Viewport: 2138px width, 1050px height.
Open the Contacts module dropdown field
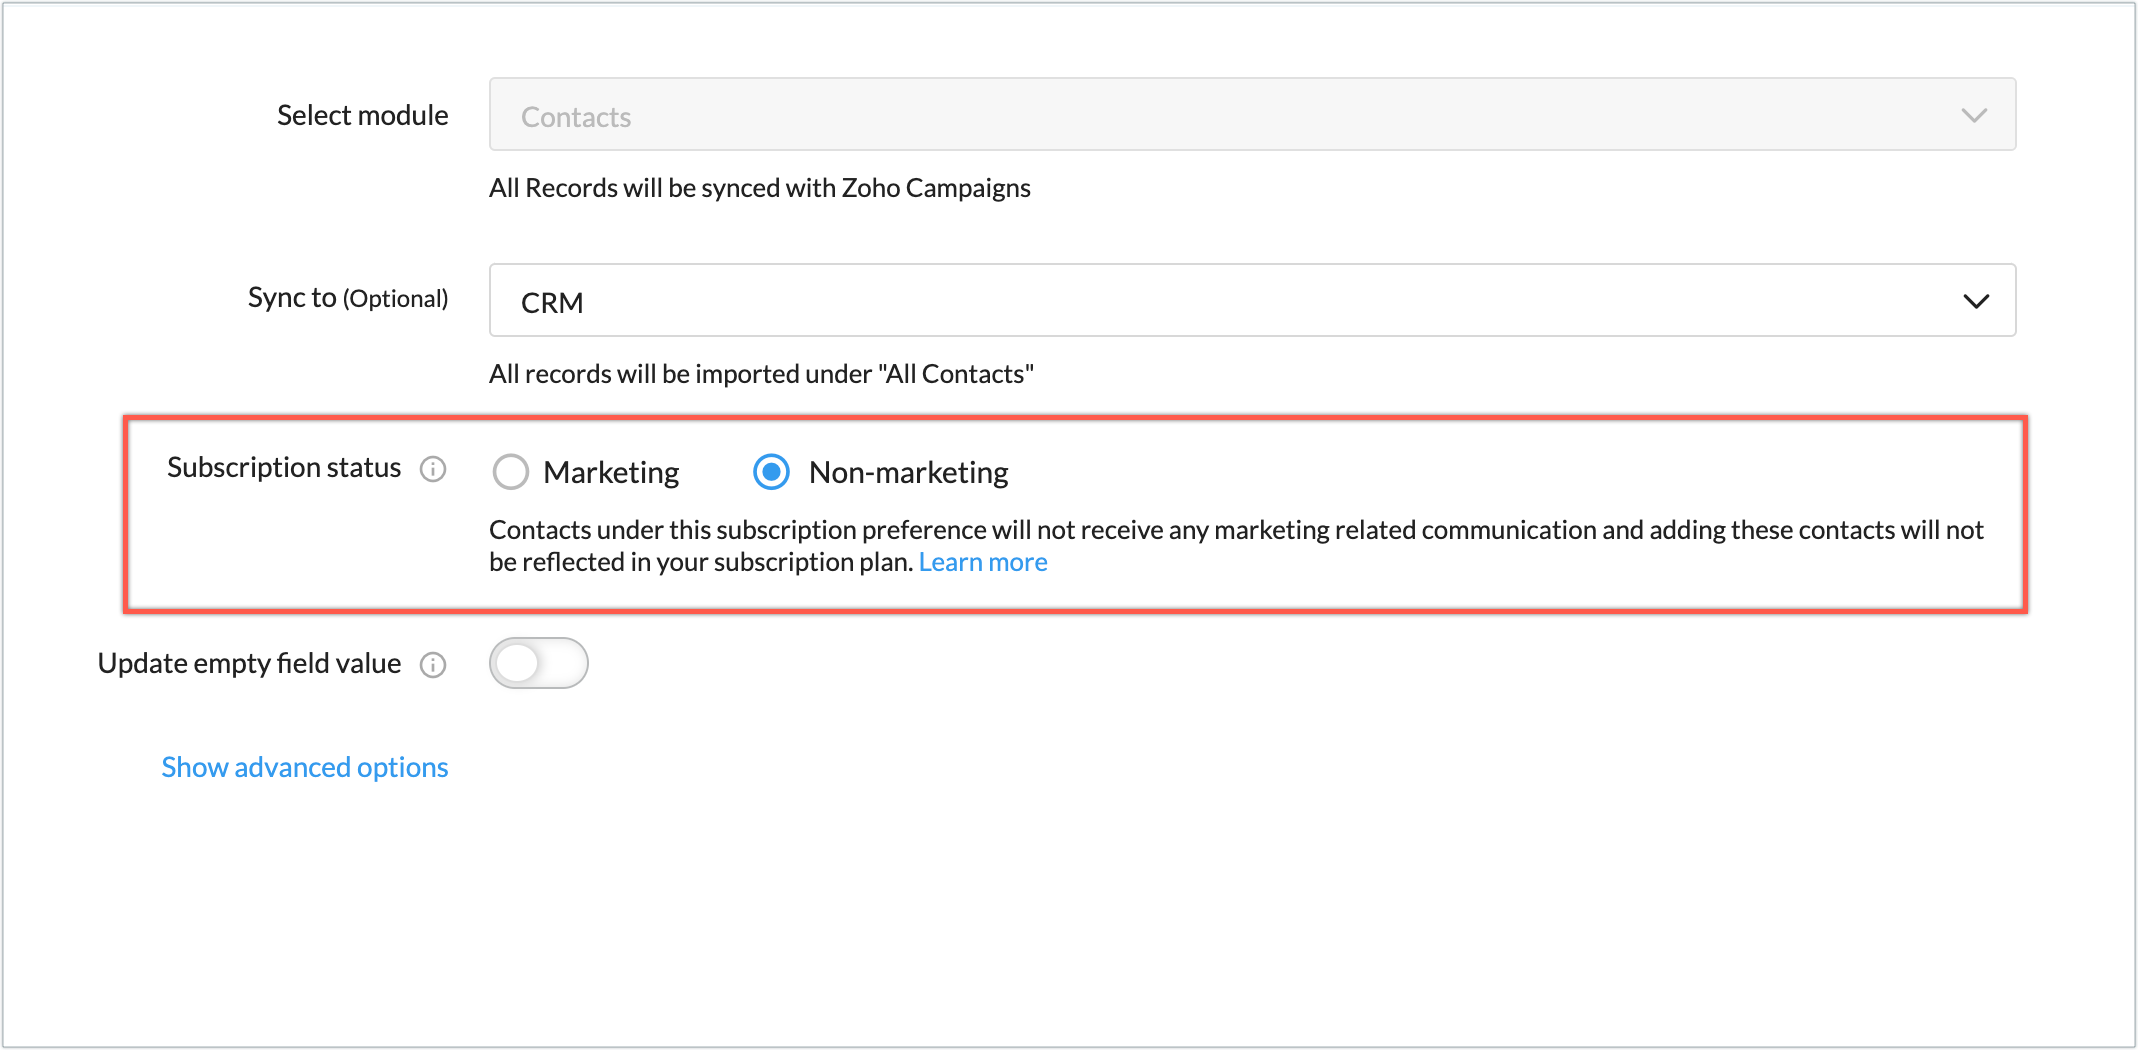click(x=1200, y=115)
